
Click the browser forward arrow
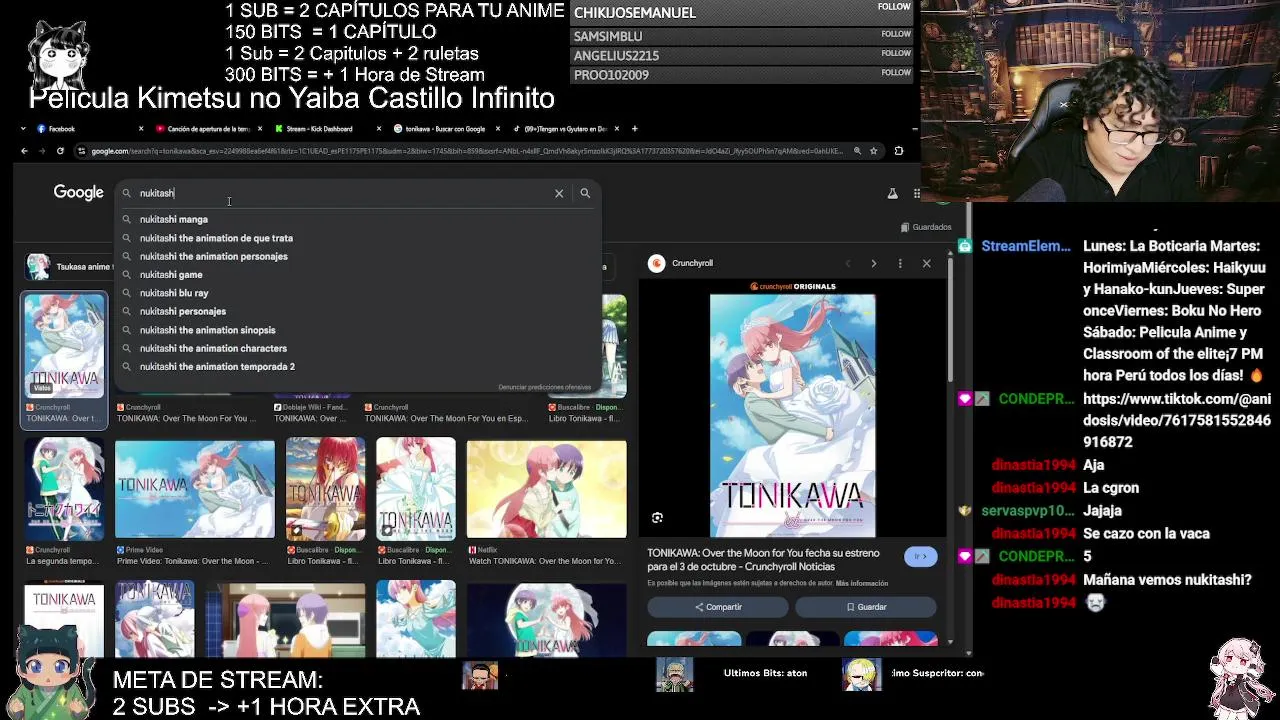(x=42, y=151)
